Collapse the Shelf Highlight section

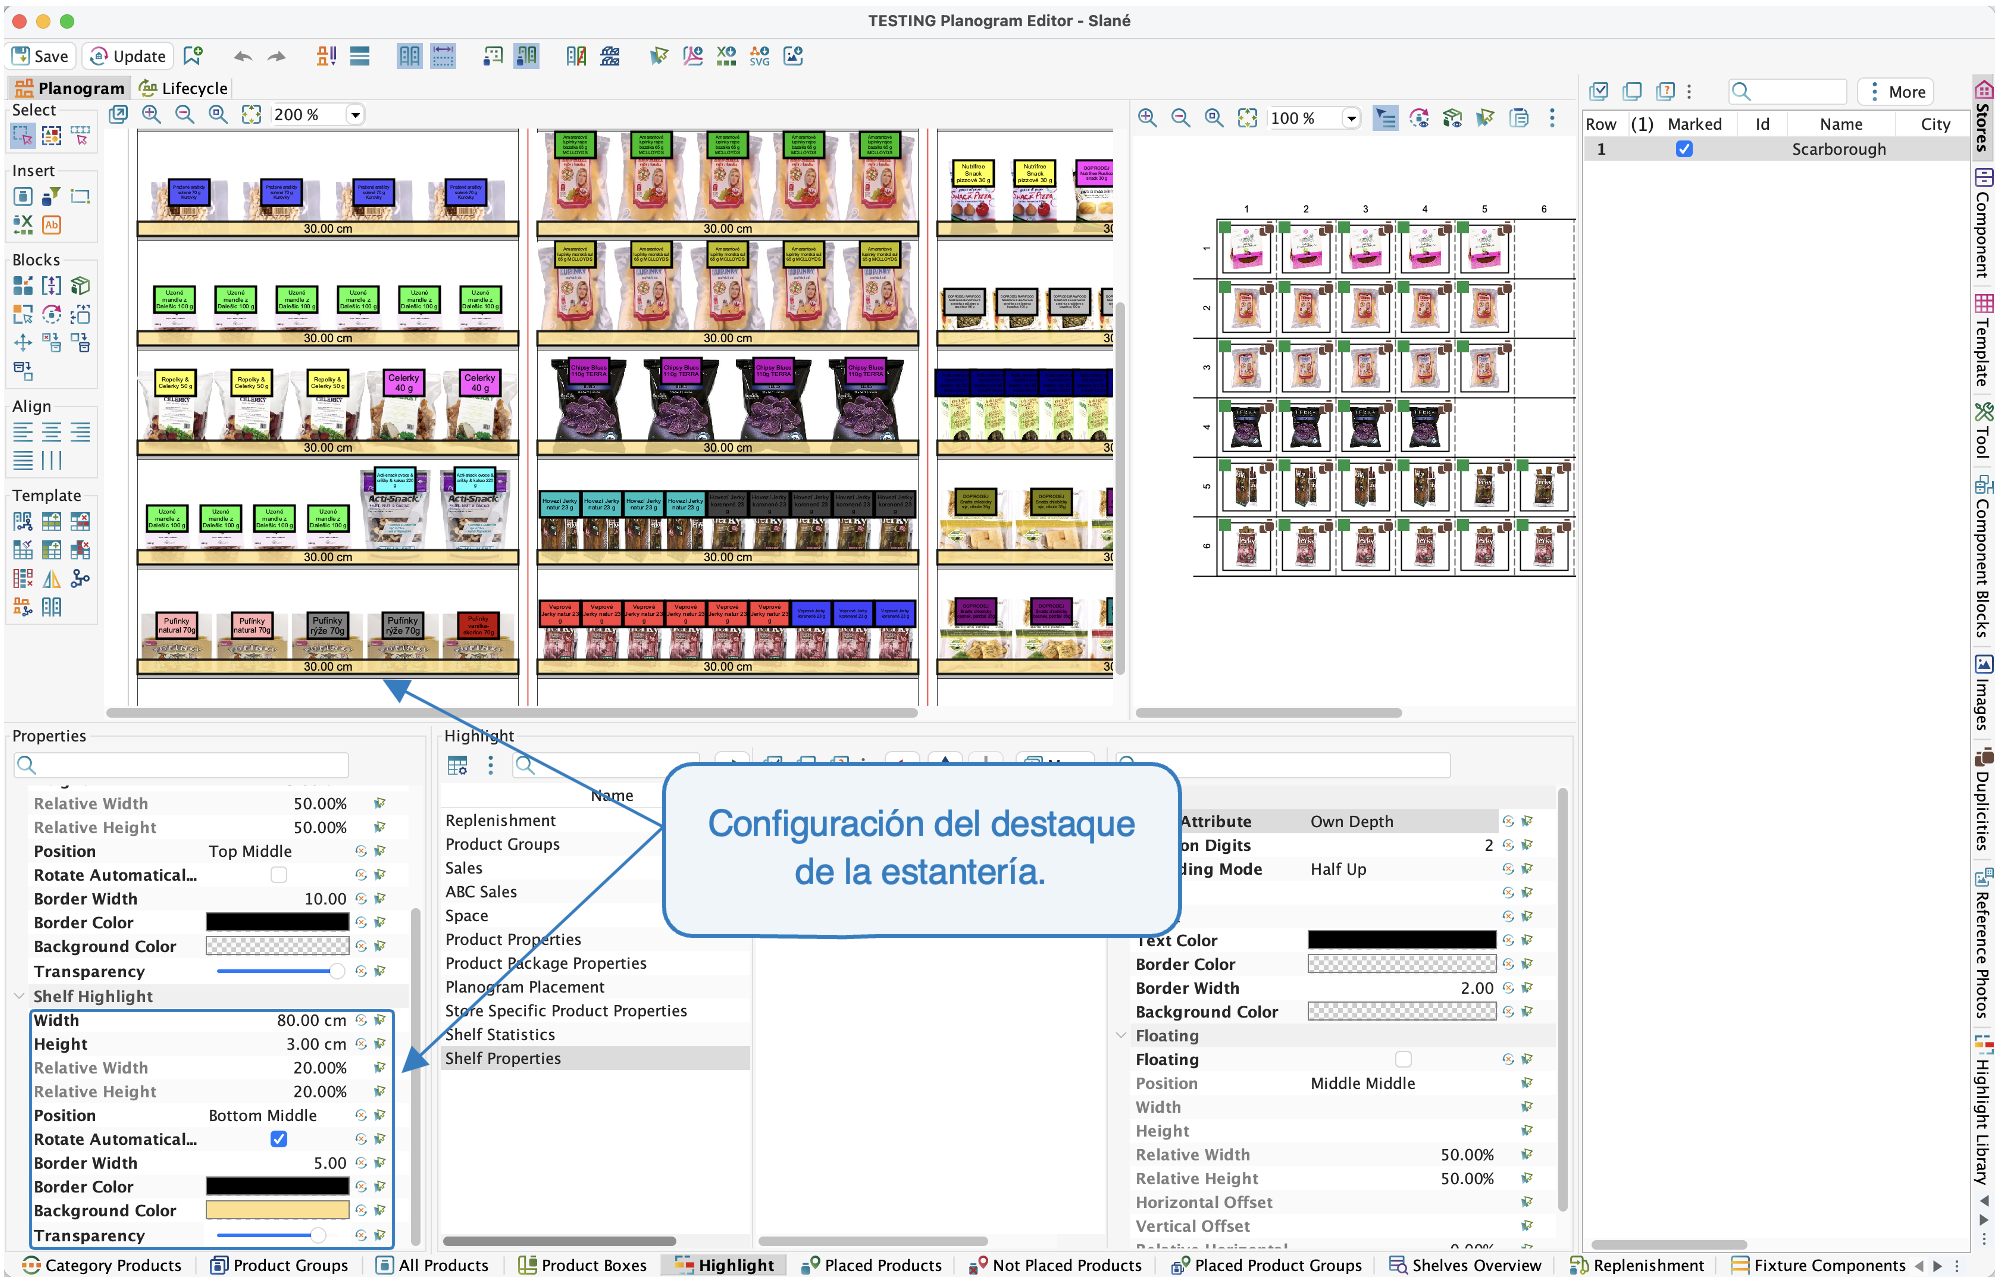coord(19,996)
